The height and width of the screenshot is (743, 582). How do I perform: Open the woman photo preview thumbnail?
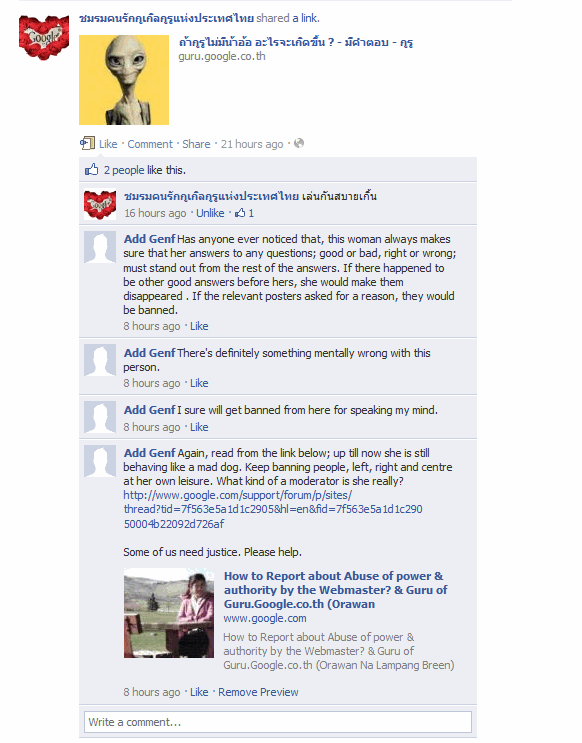(169, 613)
